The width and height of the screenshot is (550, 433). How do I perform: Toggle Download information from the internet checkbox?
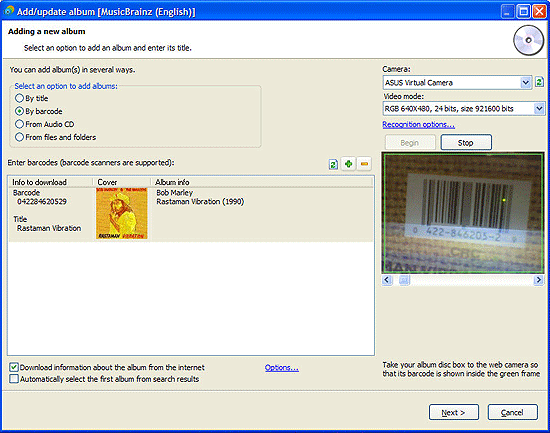[x=14, y=367]
